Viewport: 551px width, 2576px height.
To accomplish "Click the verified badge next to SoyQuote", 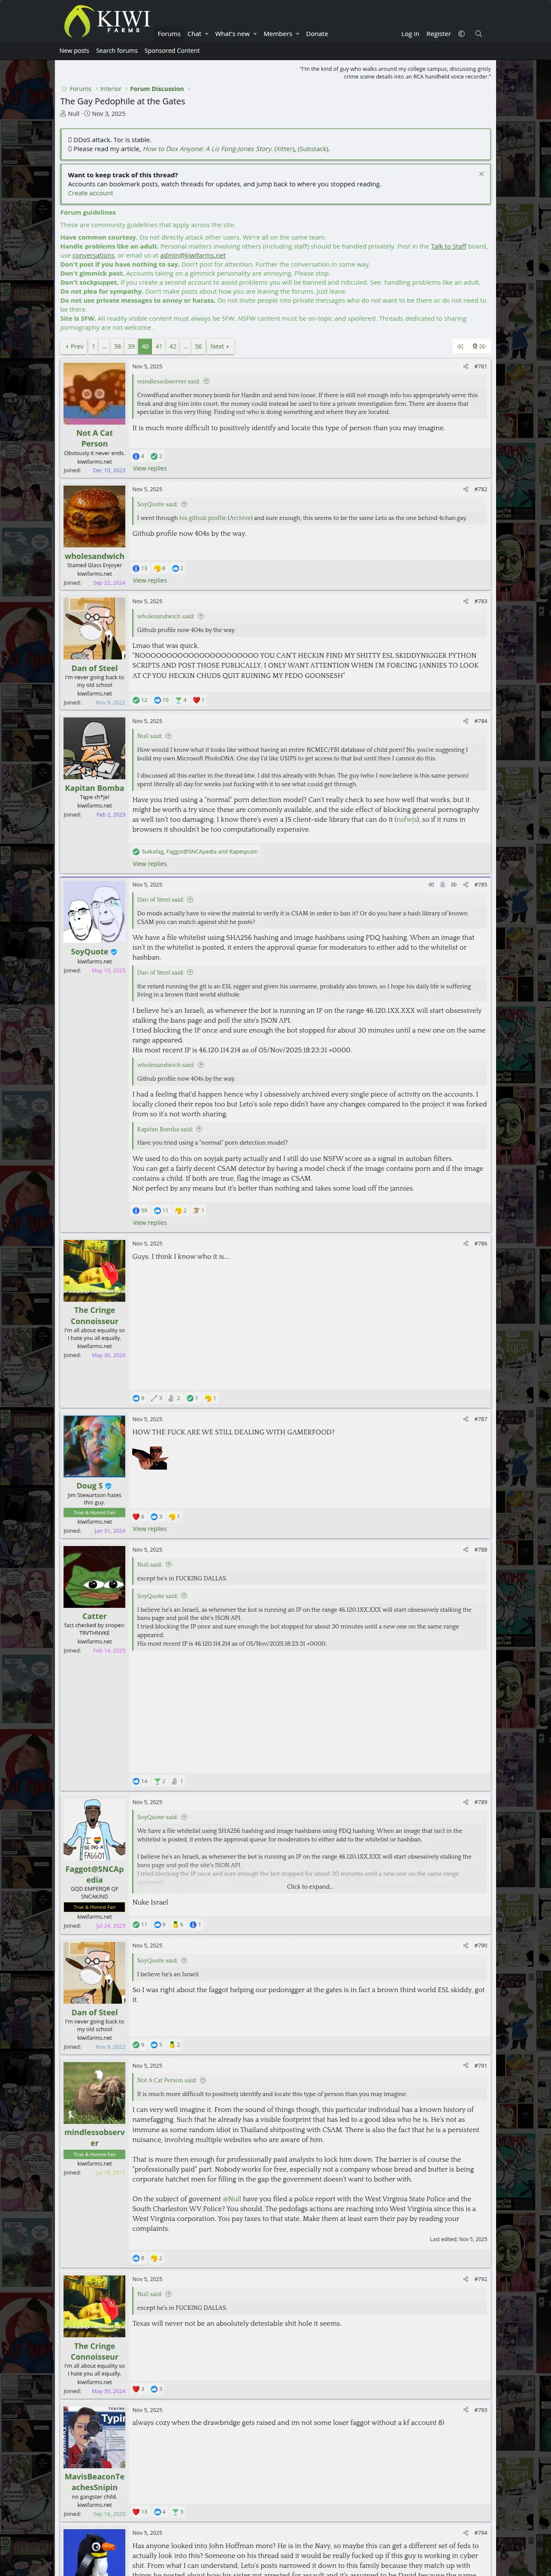I will coord(114,952).
